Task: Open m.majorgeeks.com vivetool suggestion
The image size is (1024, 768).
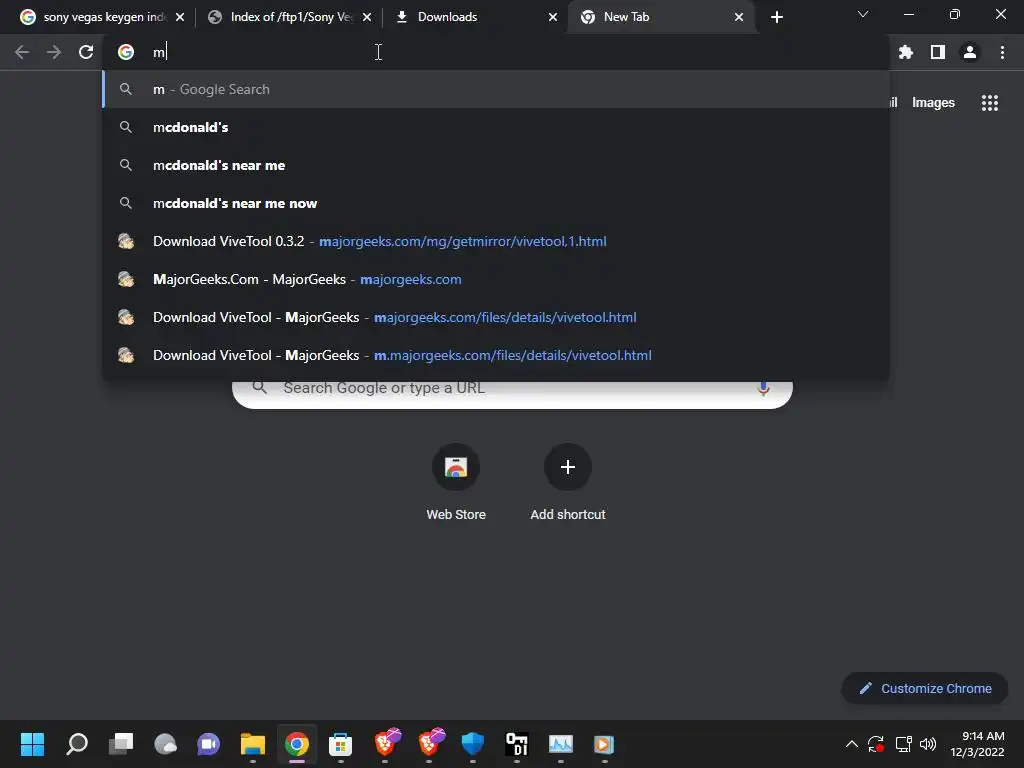Action: pyautogui.click(x=496, y=355)
